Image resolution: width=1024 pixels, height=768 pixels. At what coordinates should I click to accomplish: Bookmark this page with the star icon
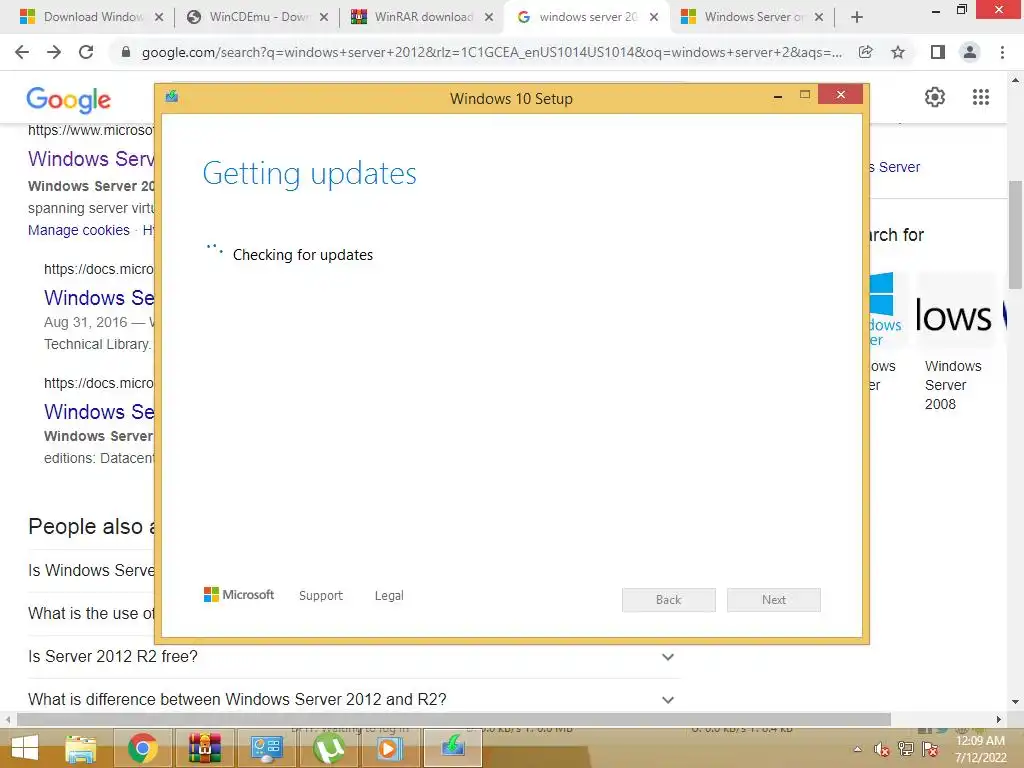pos(899,52)
